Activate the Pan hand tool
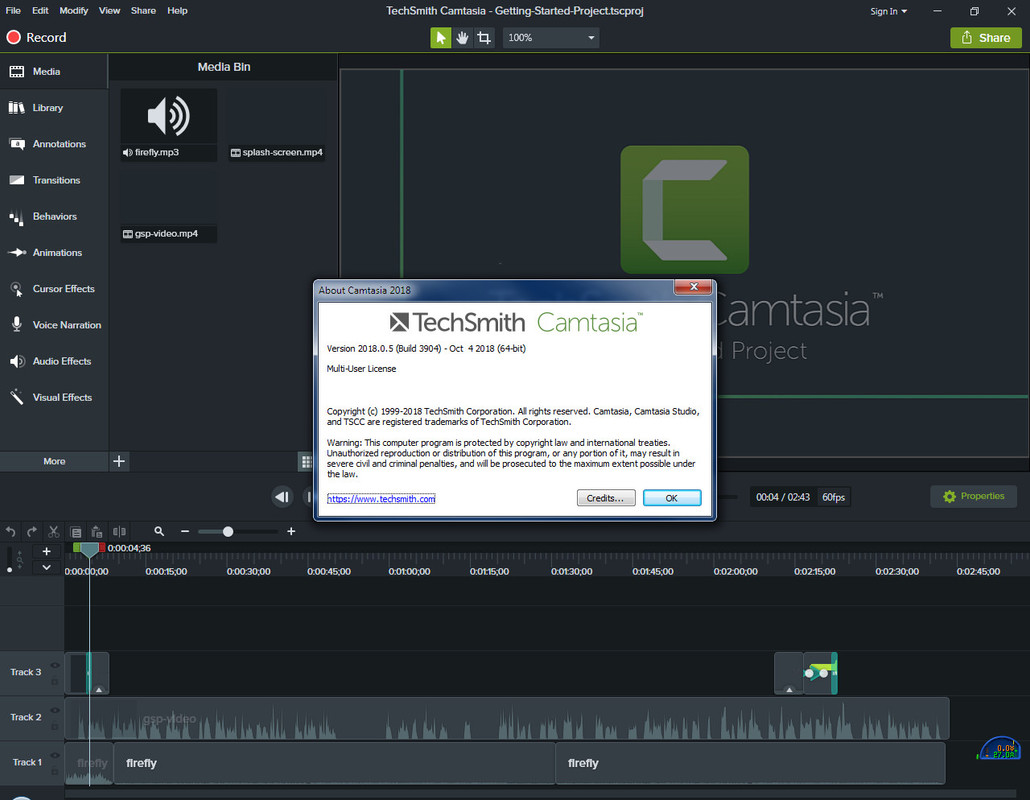The width and height of the screenshot is (1030, 800). tap(462, 38)
